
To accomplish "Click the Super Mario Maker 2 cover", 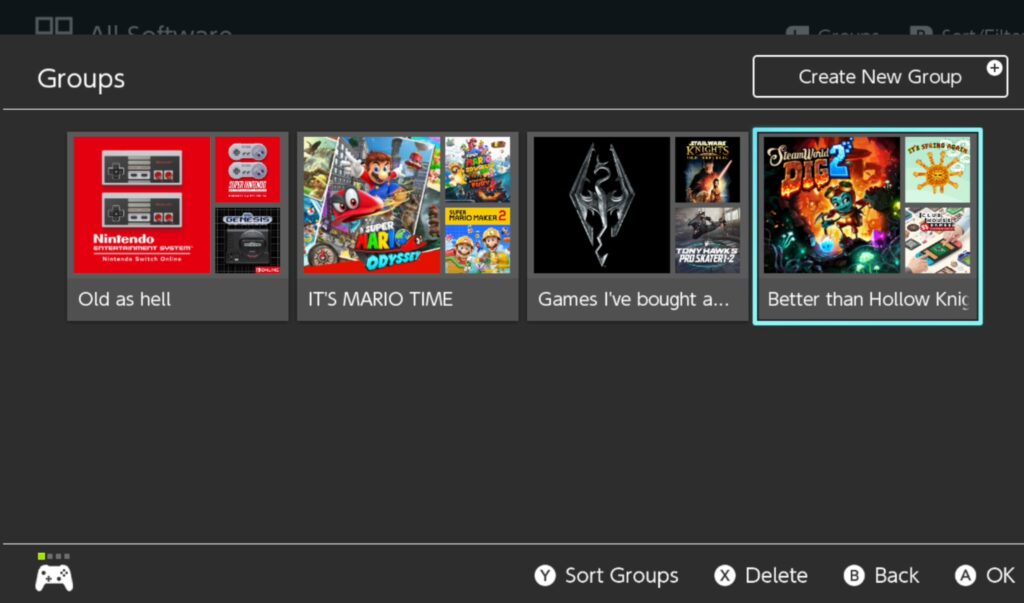I will pos(477,240).
